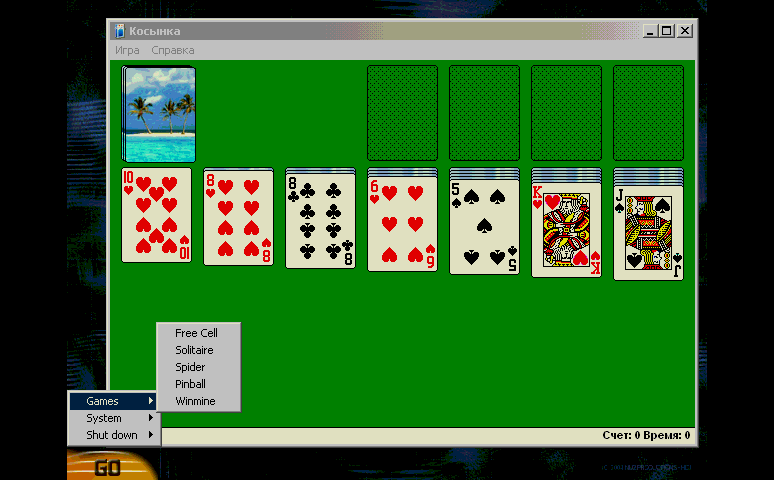Pick the King of hearts card

click(x=567, y=229)
